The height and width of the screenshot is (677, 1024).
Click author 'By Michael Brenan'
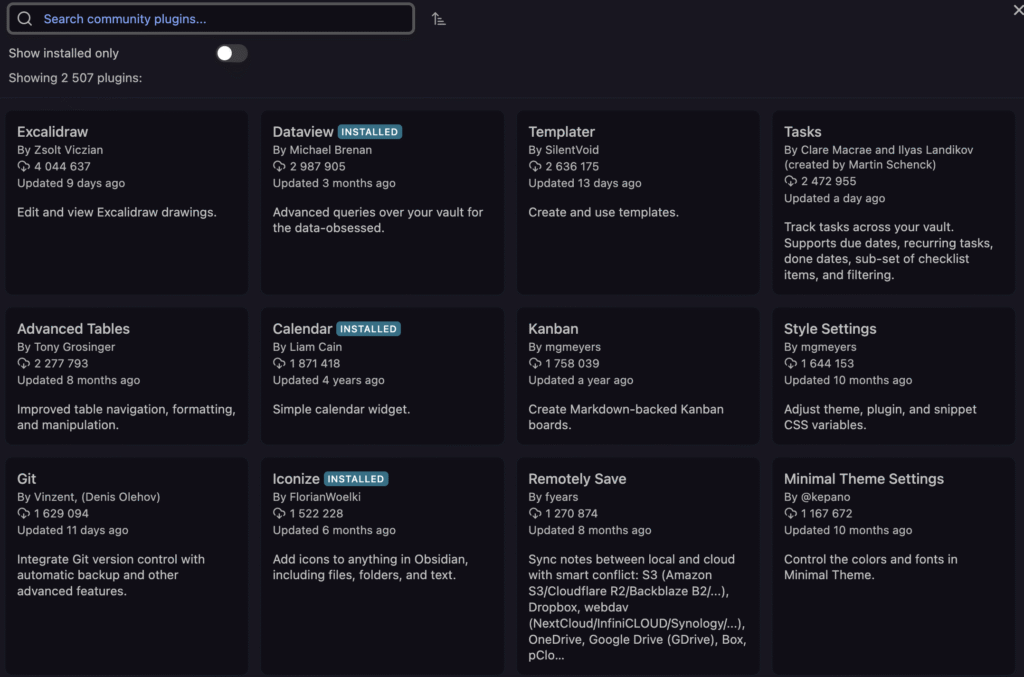click(x=322, y=150)
